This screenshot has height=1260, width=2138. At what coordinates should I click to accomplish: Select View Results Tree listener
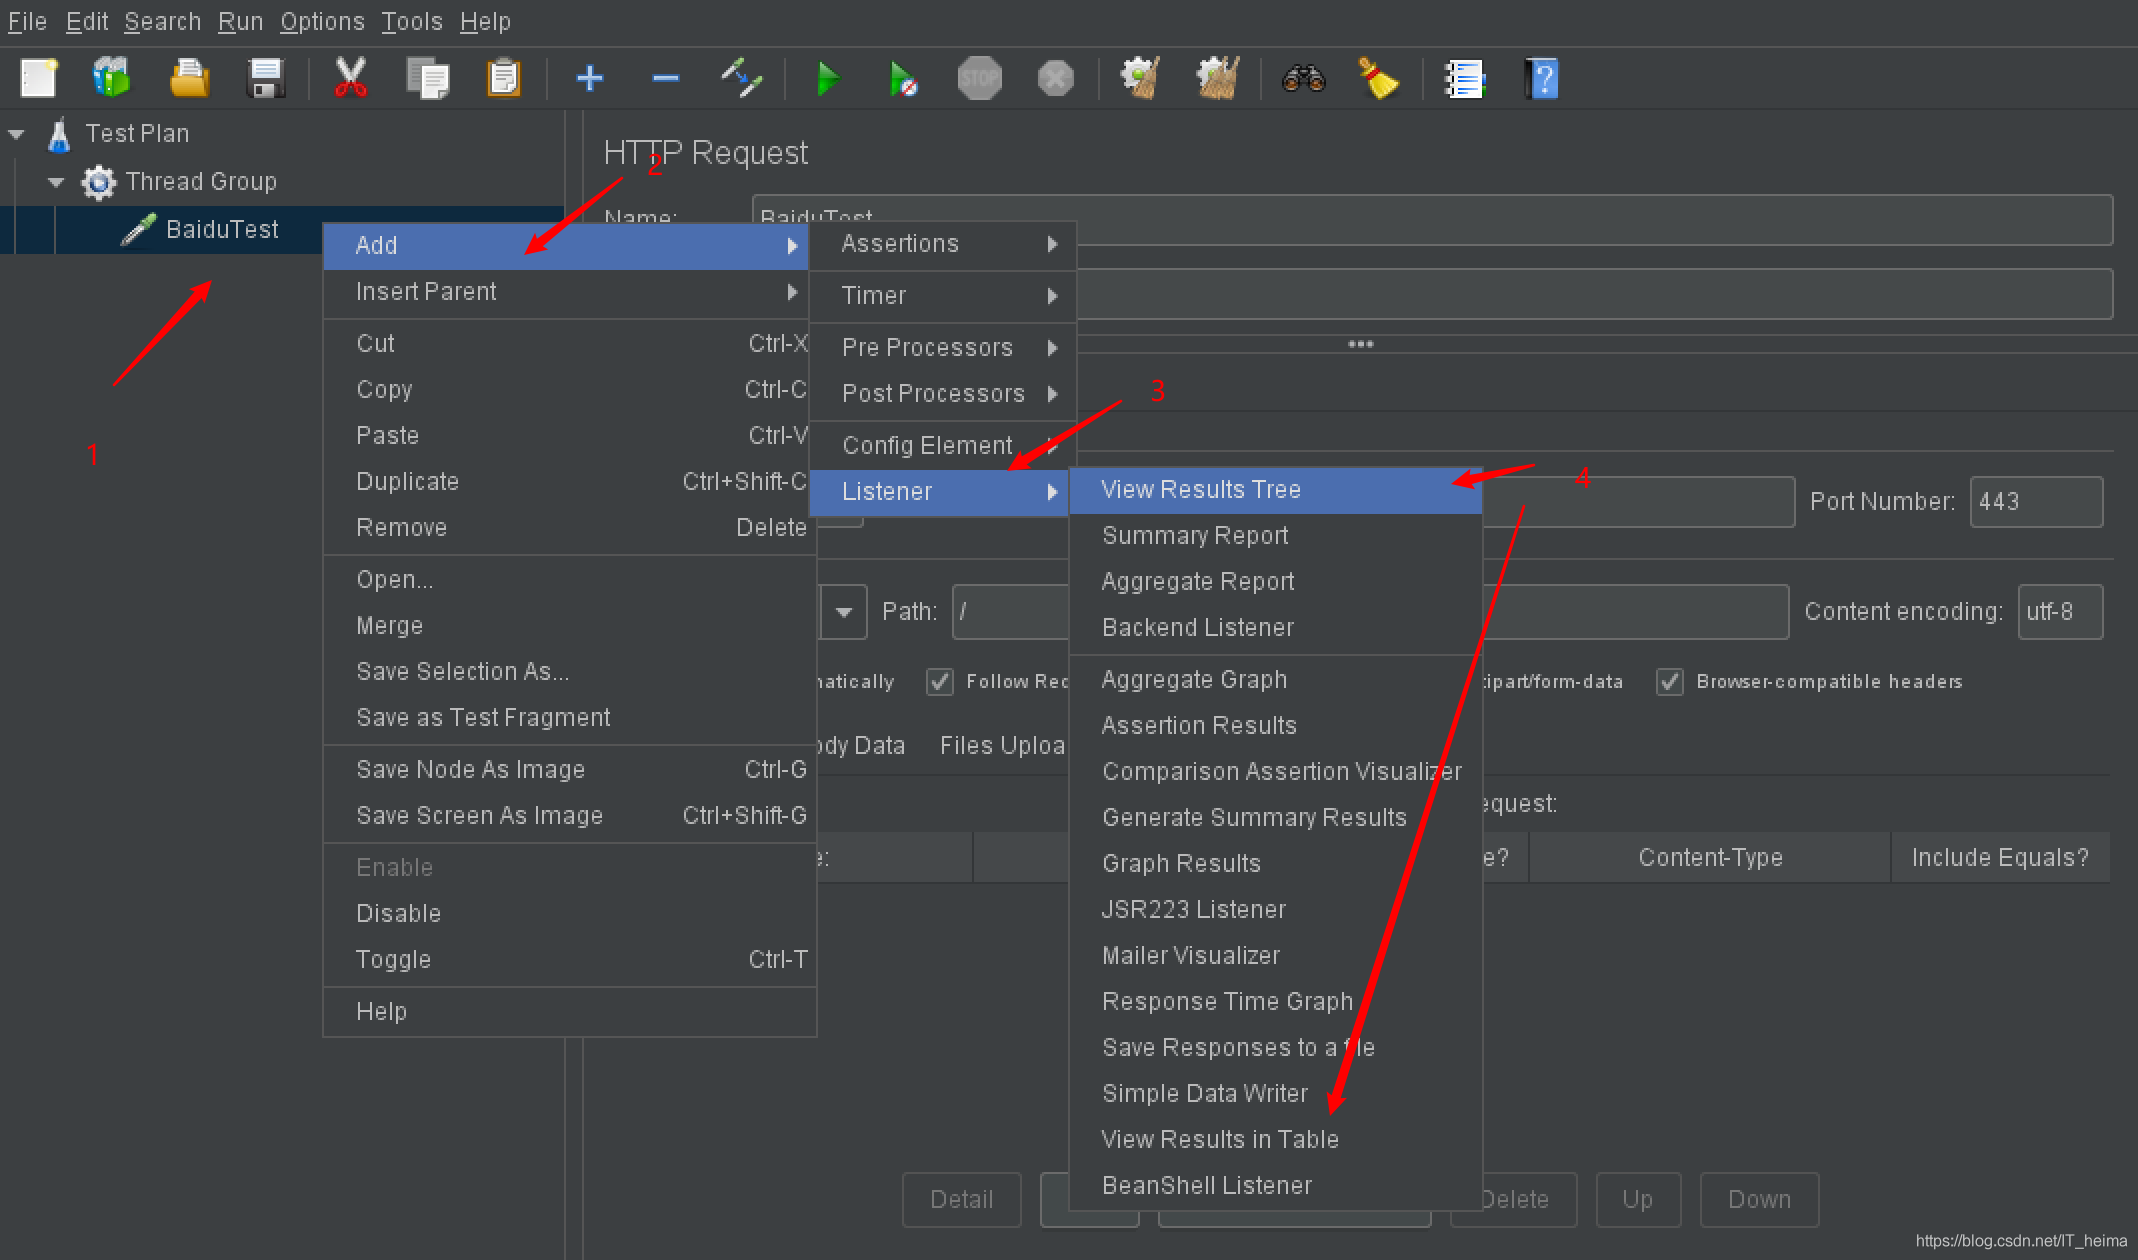pyautogui.click(x=1199, y=489)
